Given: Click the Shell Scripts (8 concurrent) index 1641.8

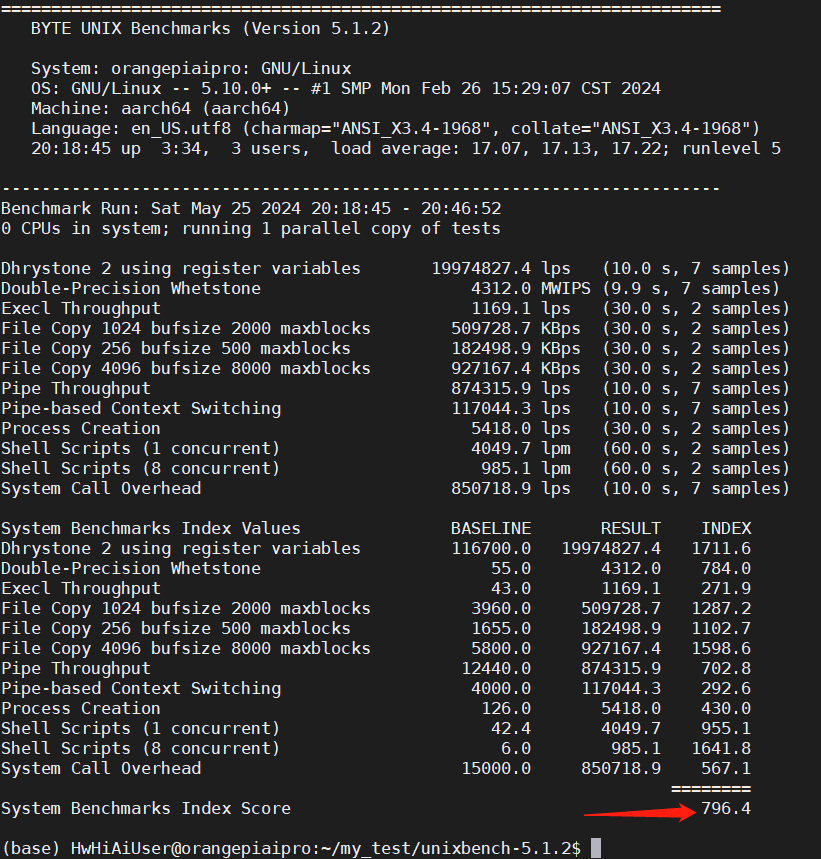Looking at the screenshot, I should pos(721,748).
